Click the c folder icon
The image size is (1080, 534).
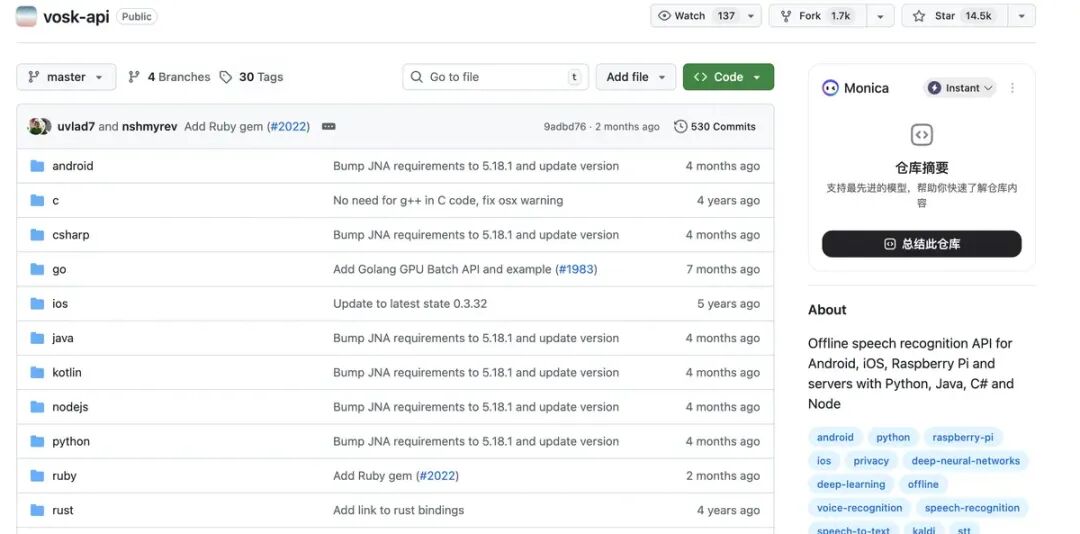point(37,201)
